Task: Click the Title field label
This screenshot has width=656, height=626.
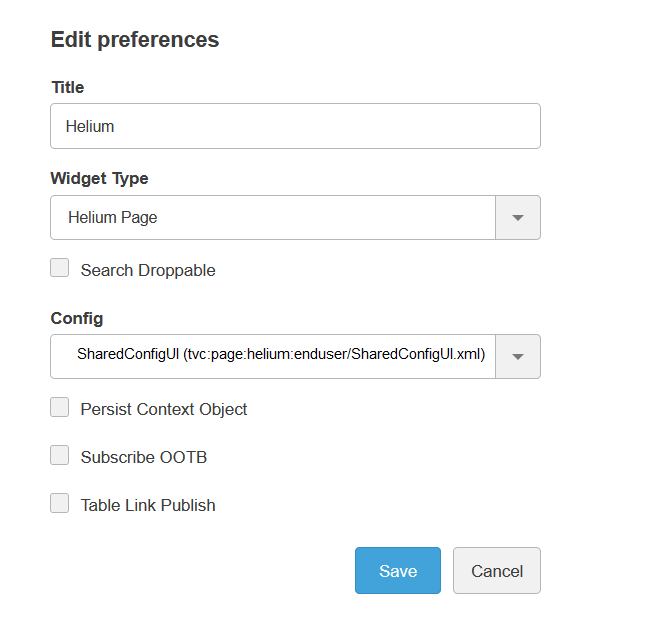Action: click(x=68, y=87)
